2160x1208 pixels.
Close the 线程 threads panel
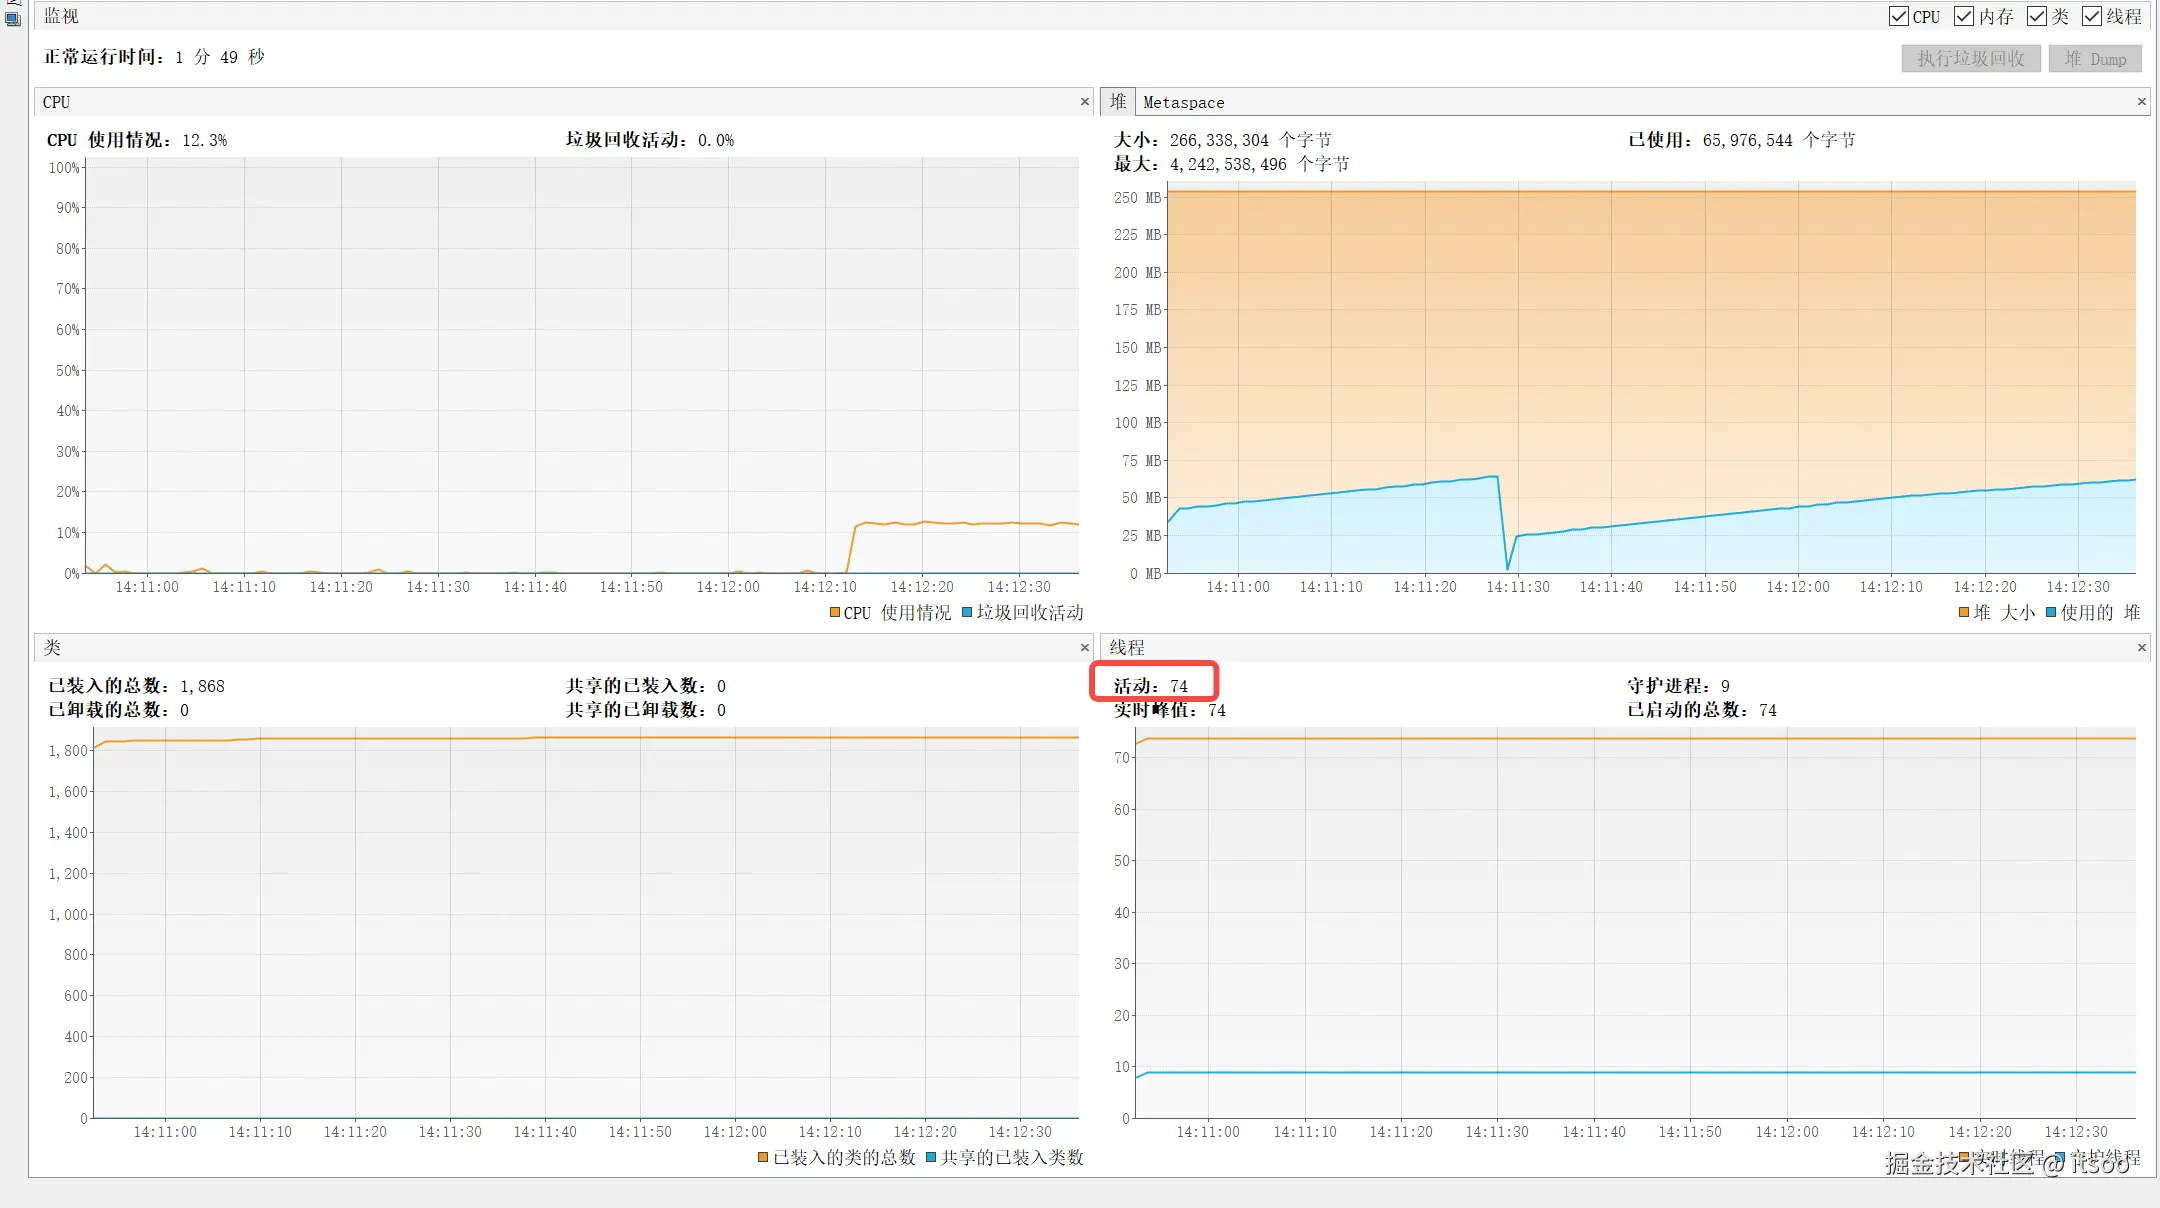2141,648
